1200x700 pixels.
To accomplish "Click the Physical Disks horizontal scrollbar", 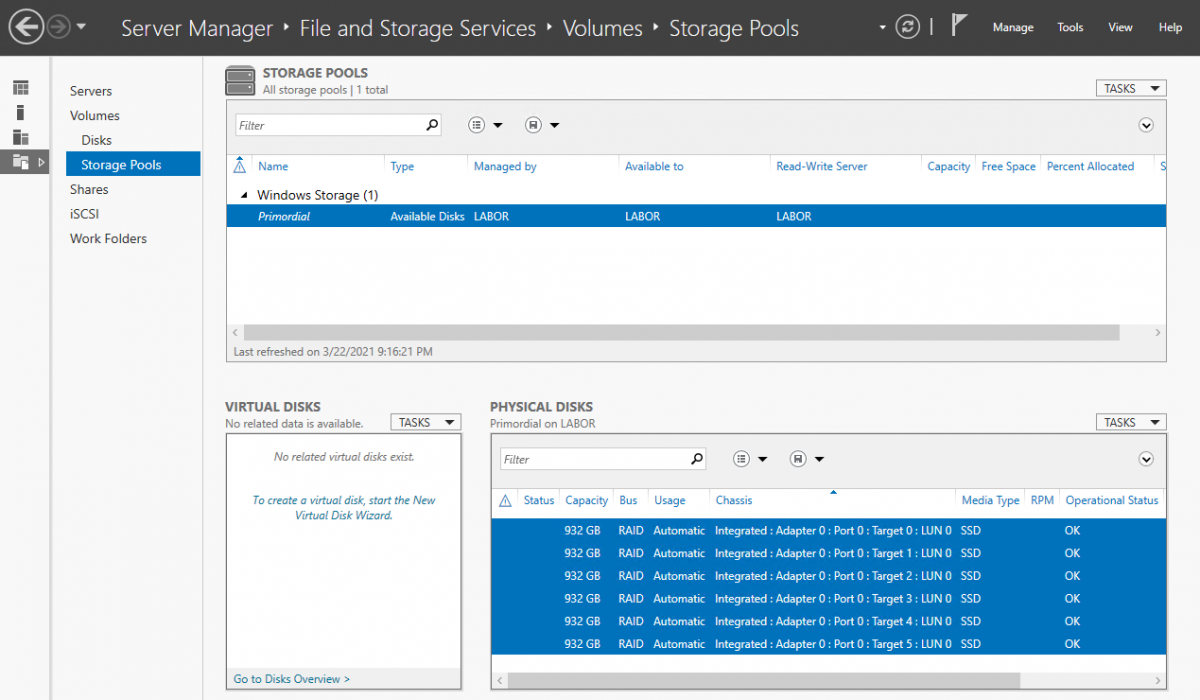I will (760, 680).
